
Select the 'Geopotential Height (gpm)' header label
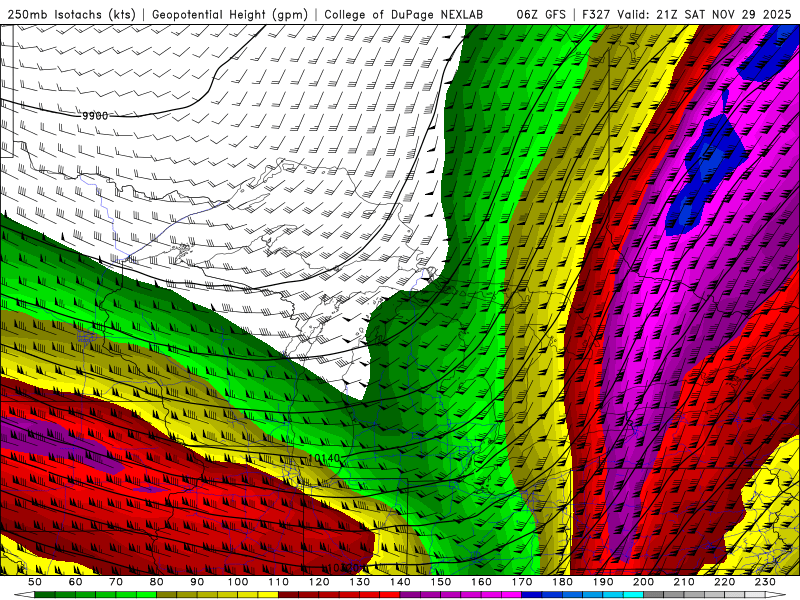tap(230, 14)
